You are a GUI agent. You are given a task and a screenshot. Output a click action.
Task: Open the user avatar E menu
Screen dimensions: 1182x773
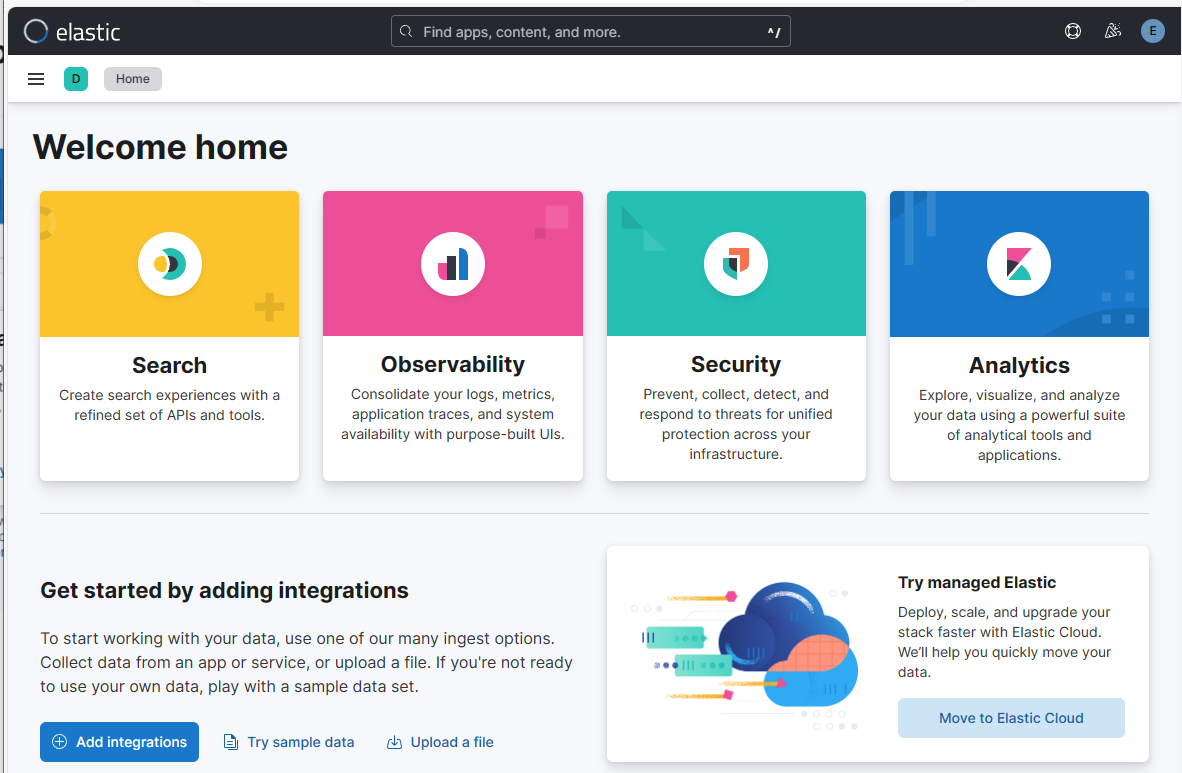(1153, 31)
